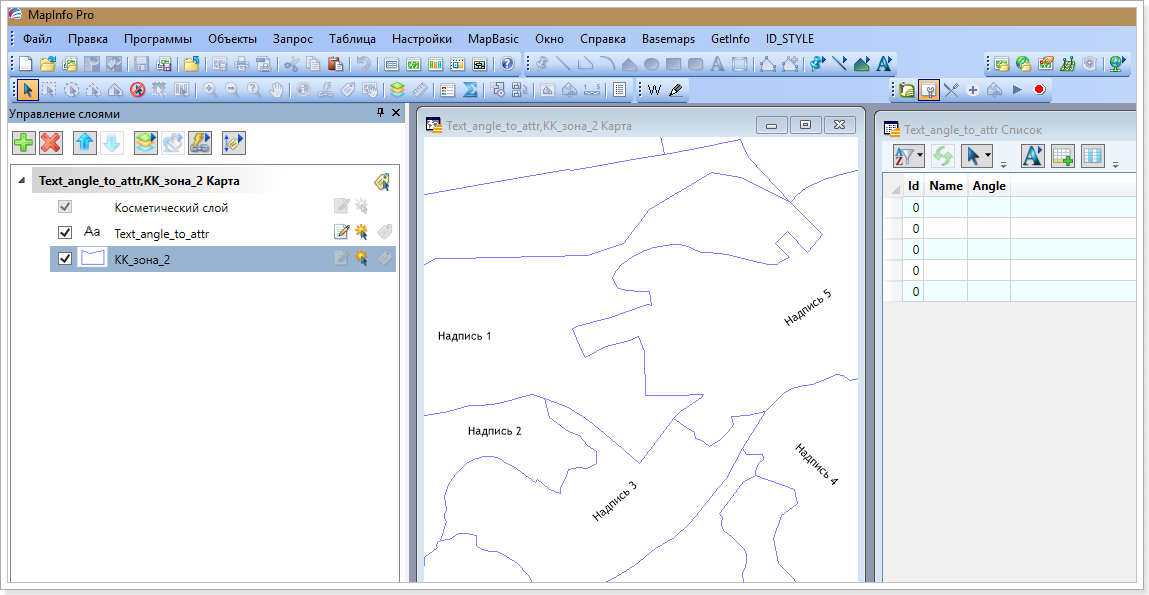Select the Zoom In magnifier tool
The image size is (1149, 595).
tap(210, 90)
